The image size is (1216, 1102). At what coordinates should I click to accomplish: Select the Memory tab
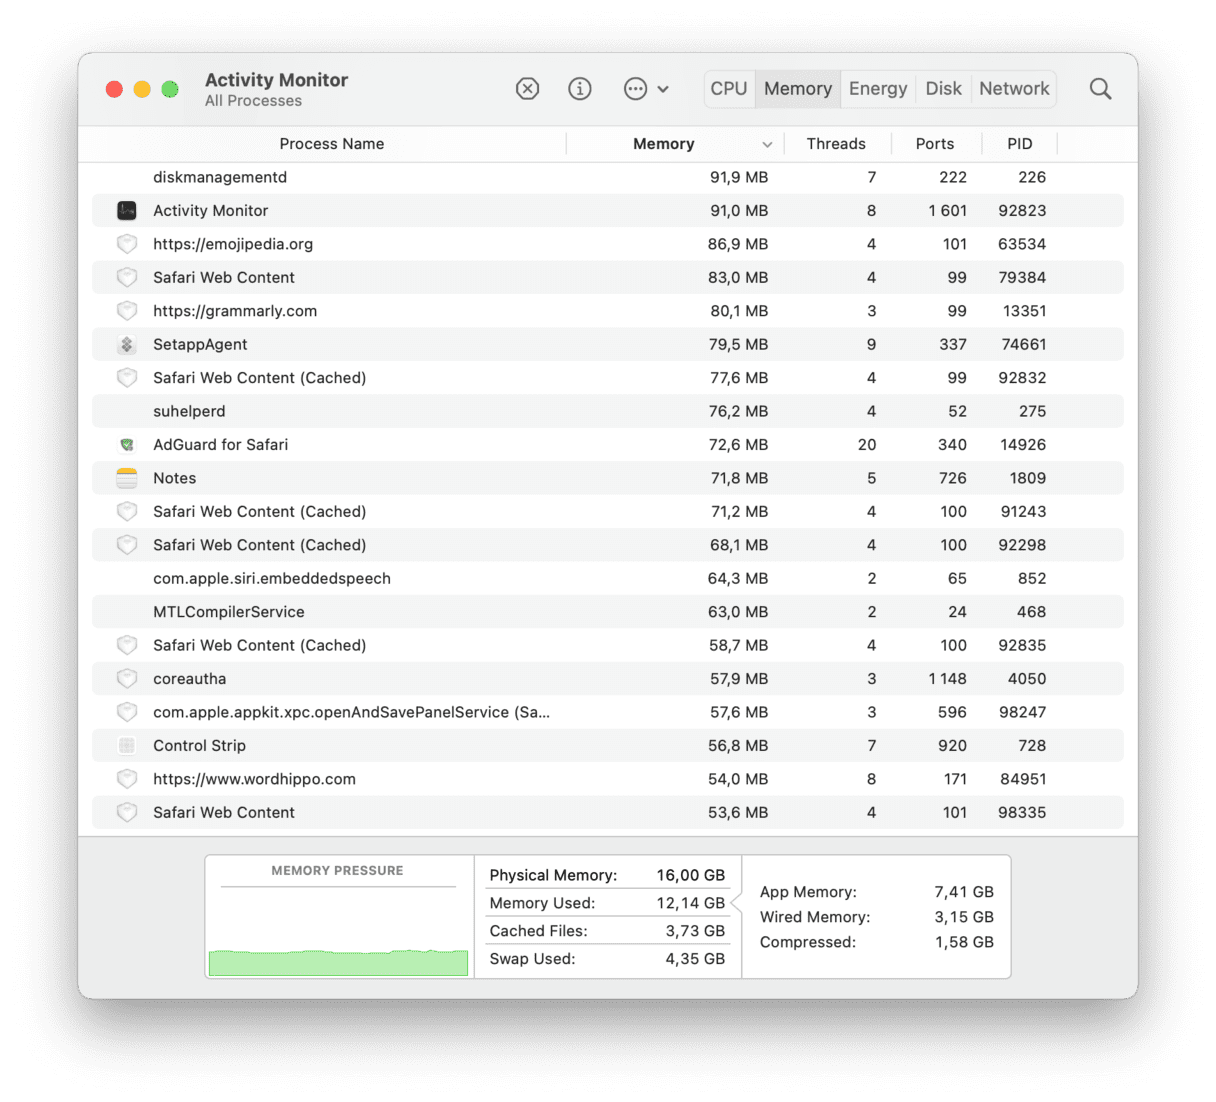click(x=798, y=89)
